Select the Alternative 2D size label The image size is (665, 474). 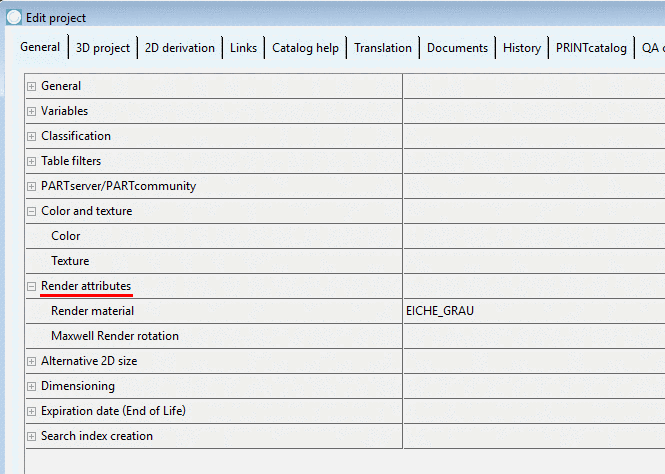pyautogui.click(x=89, y=361)
